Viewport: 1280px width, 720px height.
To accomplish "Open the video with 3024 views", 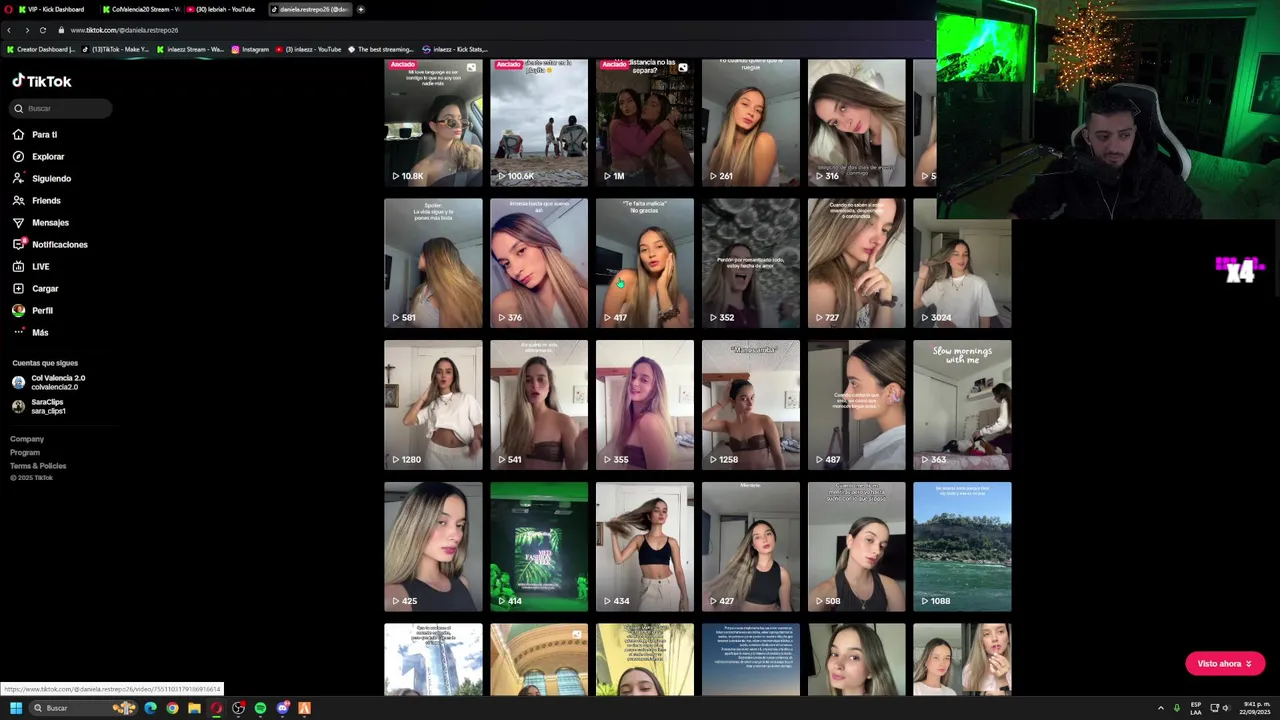I will (962, 263).
